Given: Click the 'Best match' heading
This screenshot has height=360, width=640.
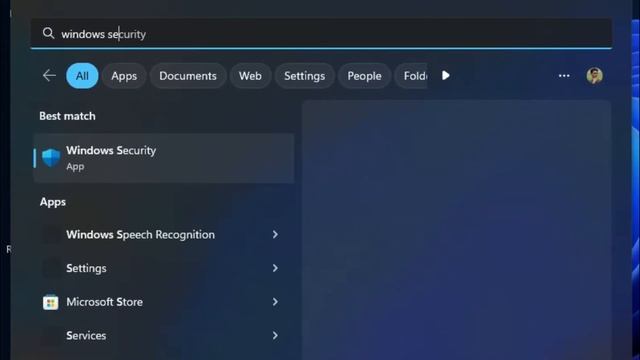Looking at the screenshot, I should [x=67, y=116].
